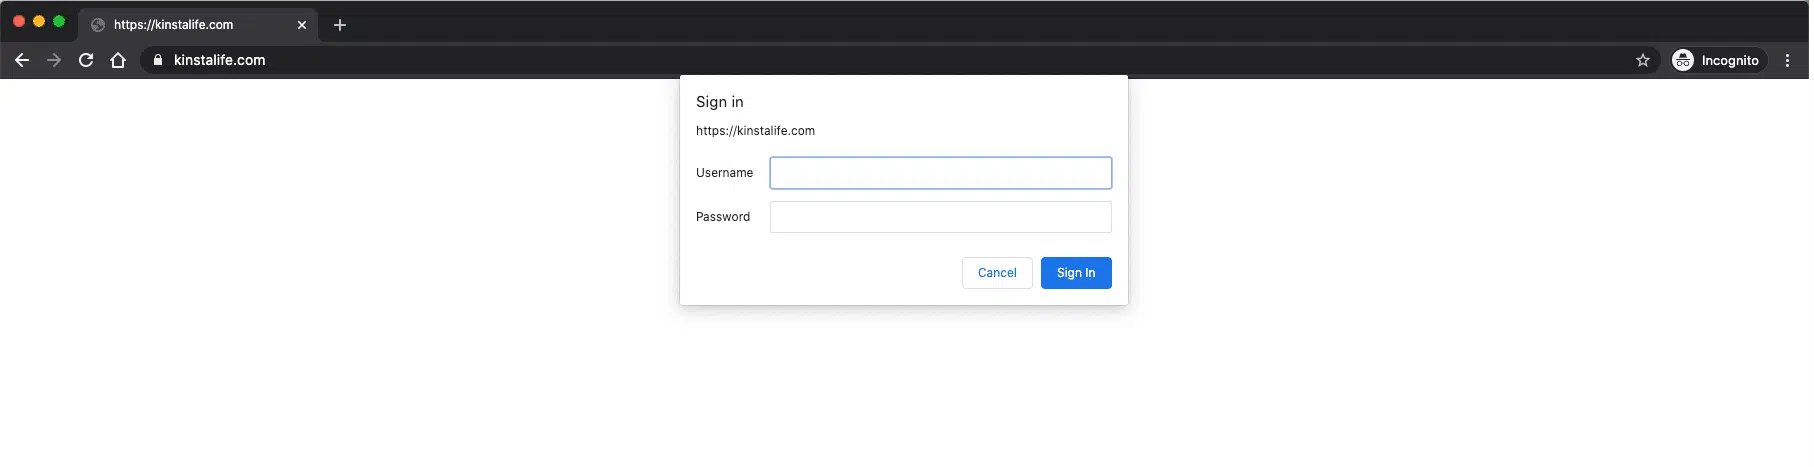Click the lock icon in address bar
Viewport: 1814px width, 467px height.
[157, 60]
